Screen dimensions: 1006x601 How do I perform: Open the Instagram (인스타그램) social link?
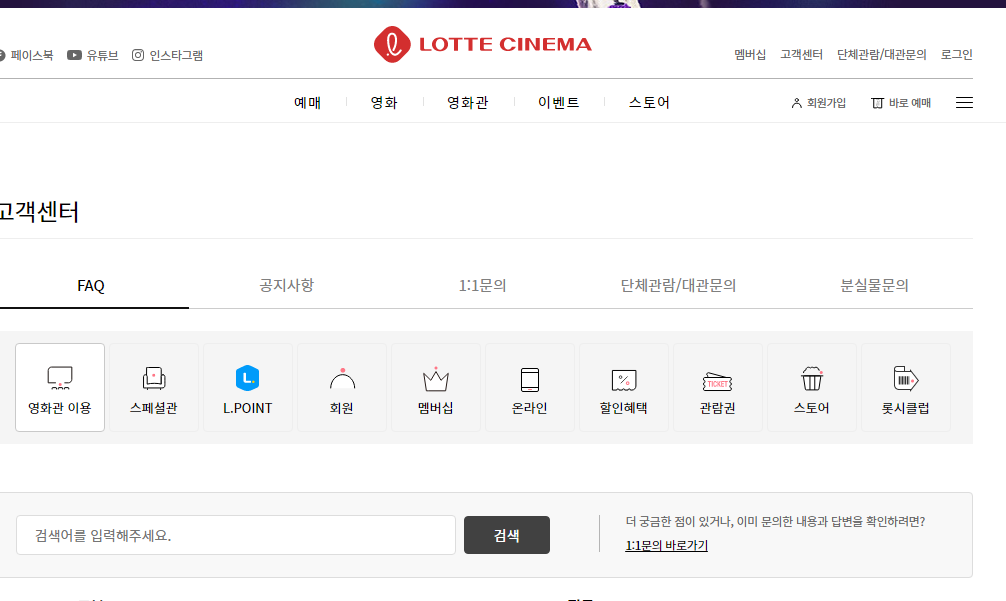click(x=167, y=55)
